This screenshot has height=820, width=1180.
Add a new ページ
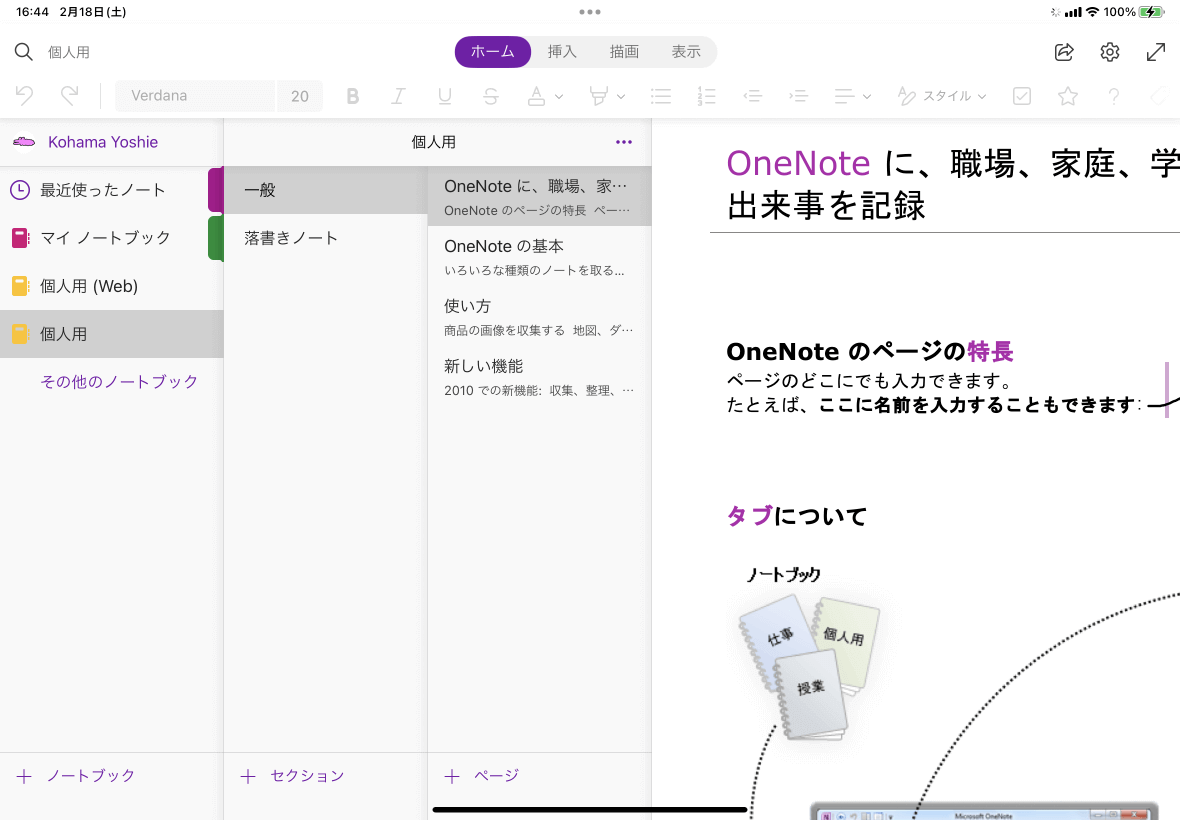482,776
